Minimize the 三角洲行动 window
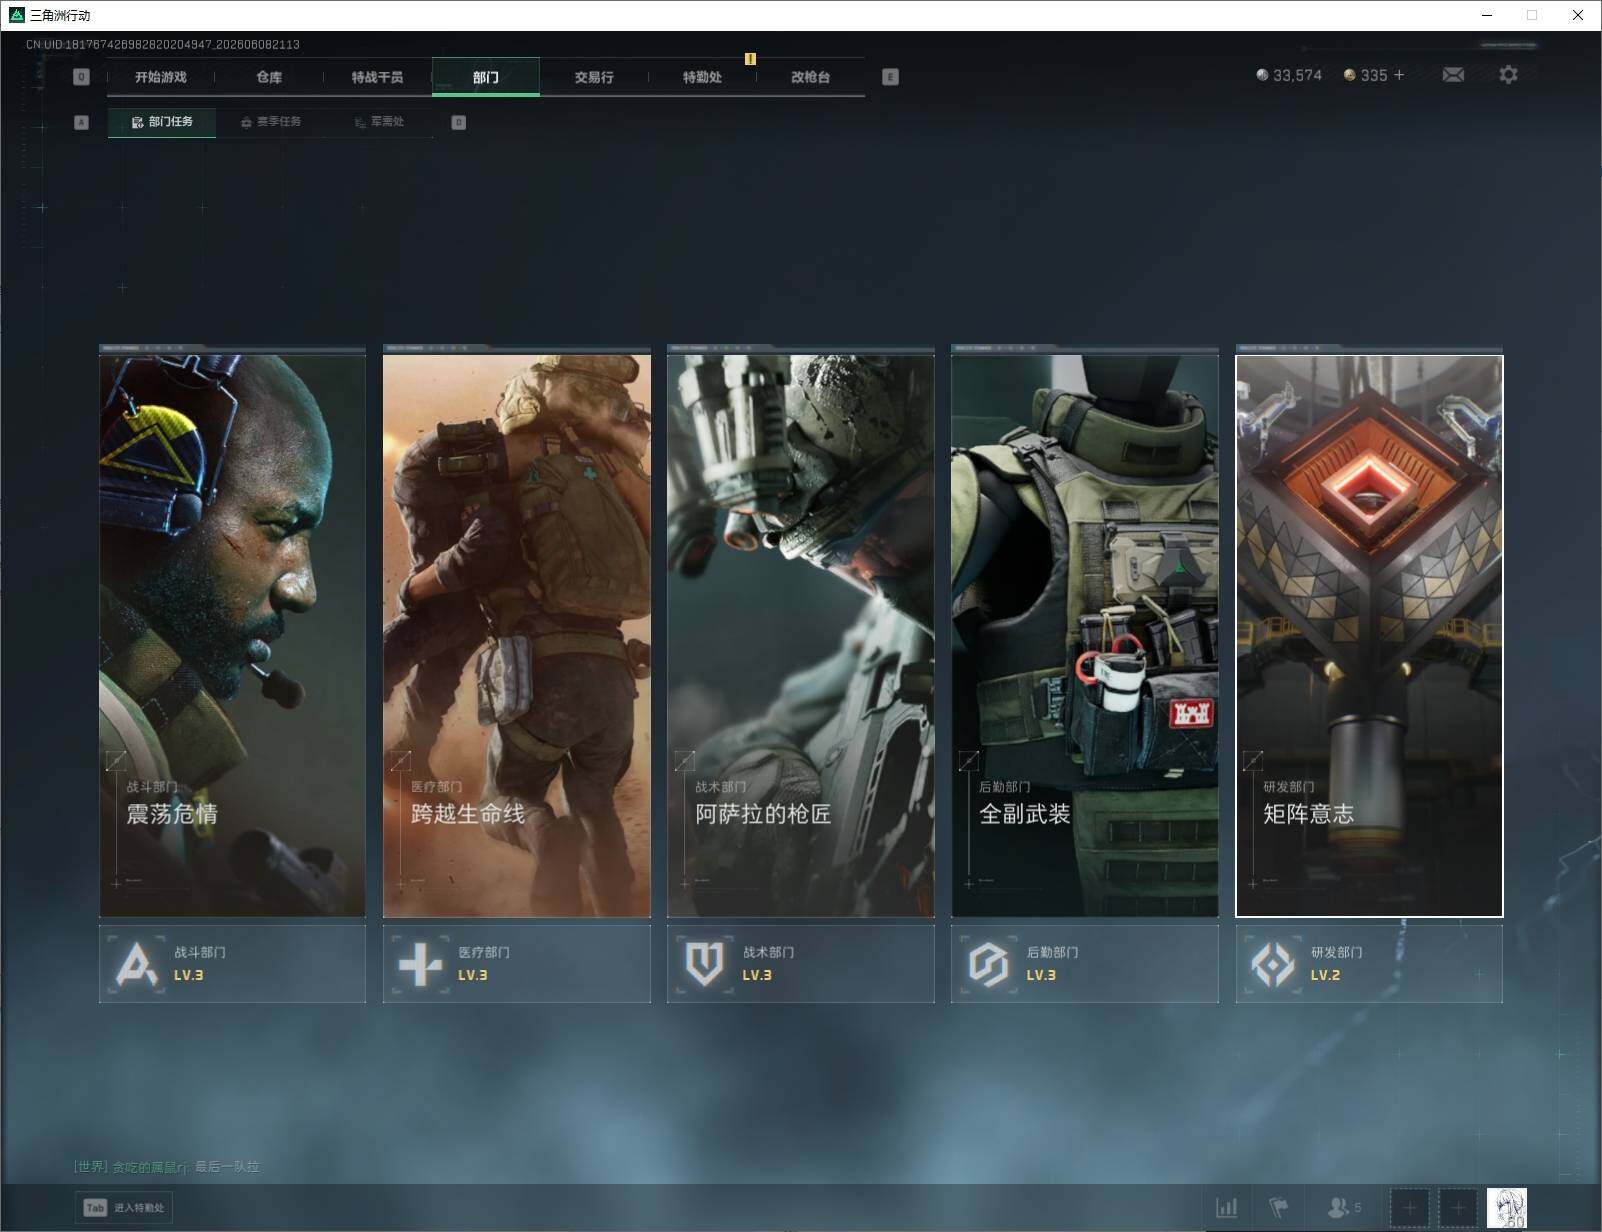This screenshot has width=1602, height=1232. click(x=1486, y=15)
